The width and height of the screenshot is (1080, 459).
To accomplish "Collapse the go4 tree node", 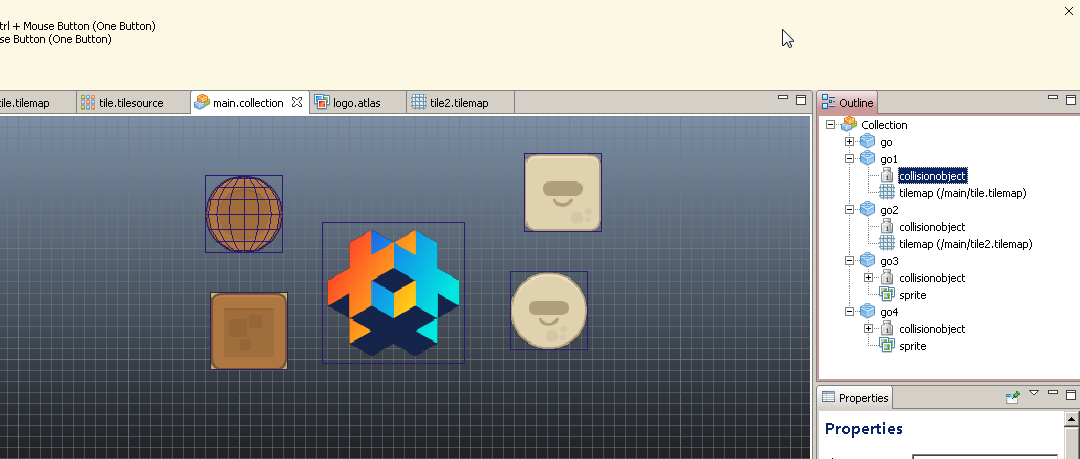I will (x=849, y=312).
